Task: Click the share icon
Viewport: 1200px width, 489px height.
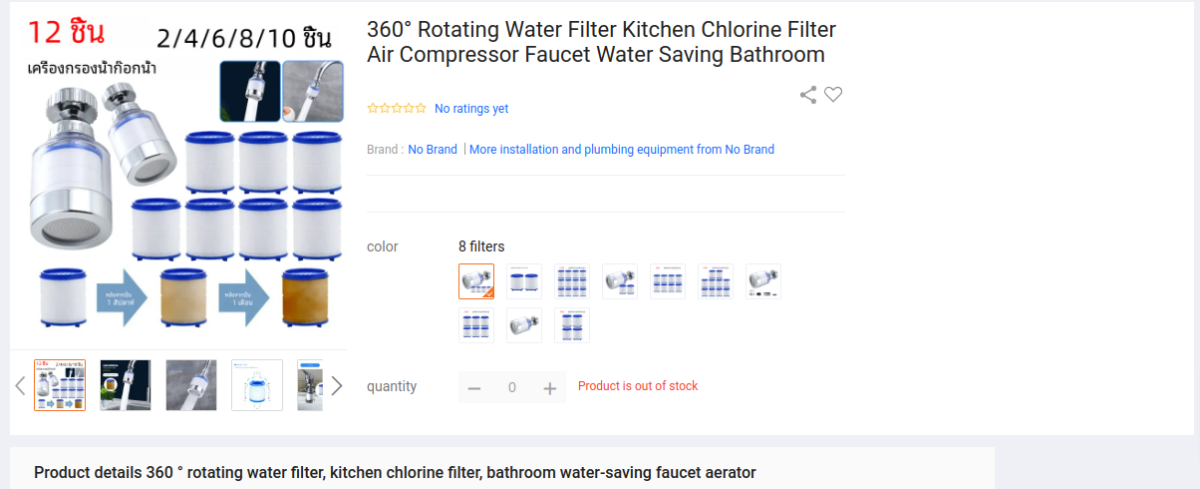Action: pyautogui.click(x=808, y=95)
